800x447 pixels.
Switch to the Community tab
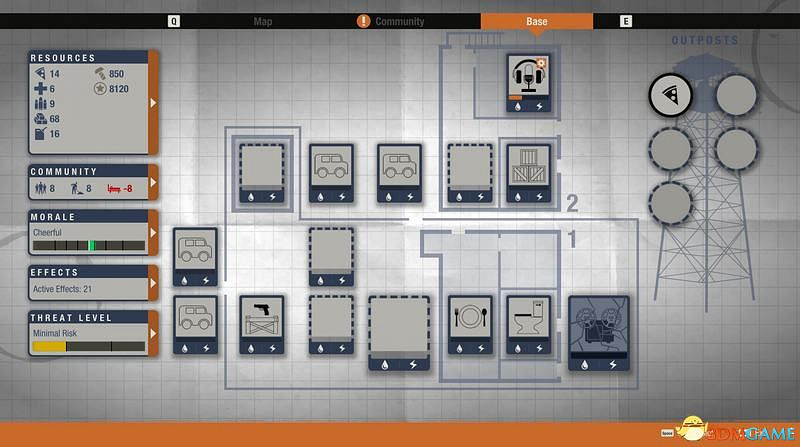click(399, 21)
